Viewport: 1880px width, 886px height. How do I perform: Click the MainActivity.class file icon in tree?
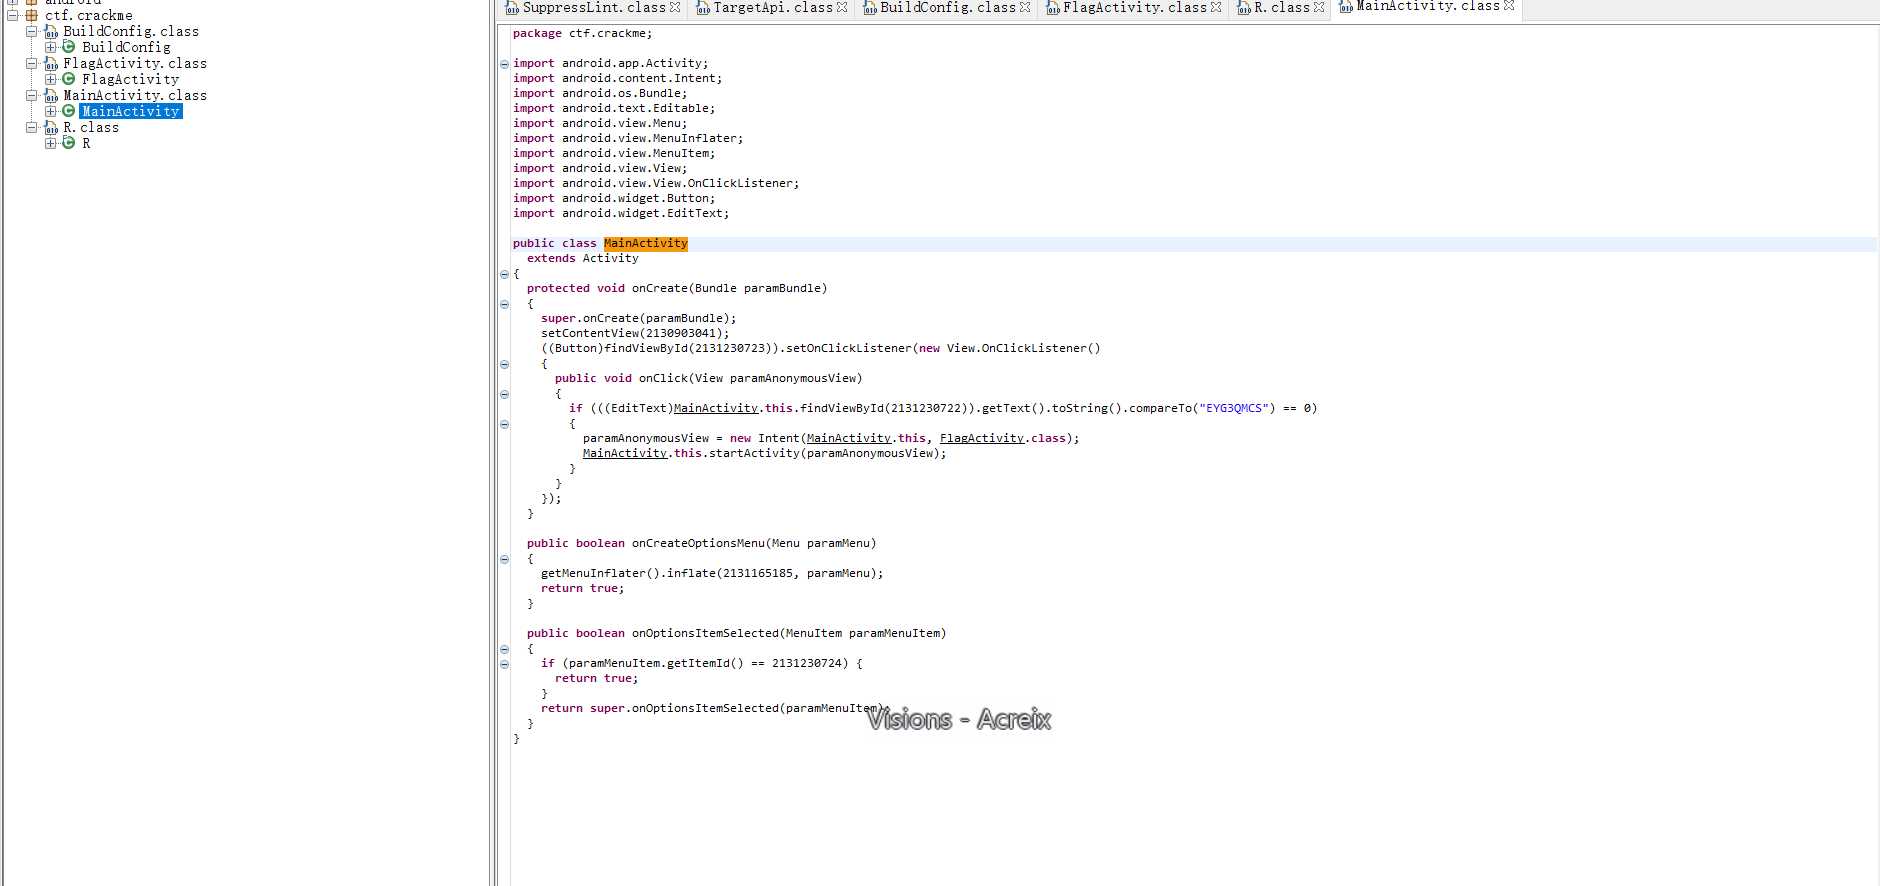click(x=51, y=96)
